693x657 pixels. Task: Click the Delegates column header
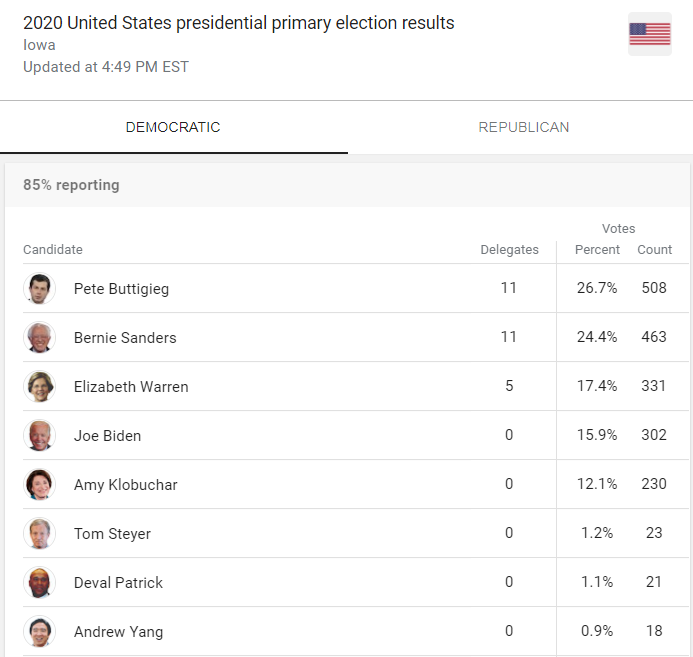point(509,250)
